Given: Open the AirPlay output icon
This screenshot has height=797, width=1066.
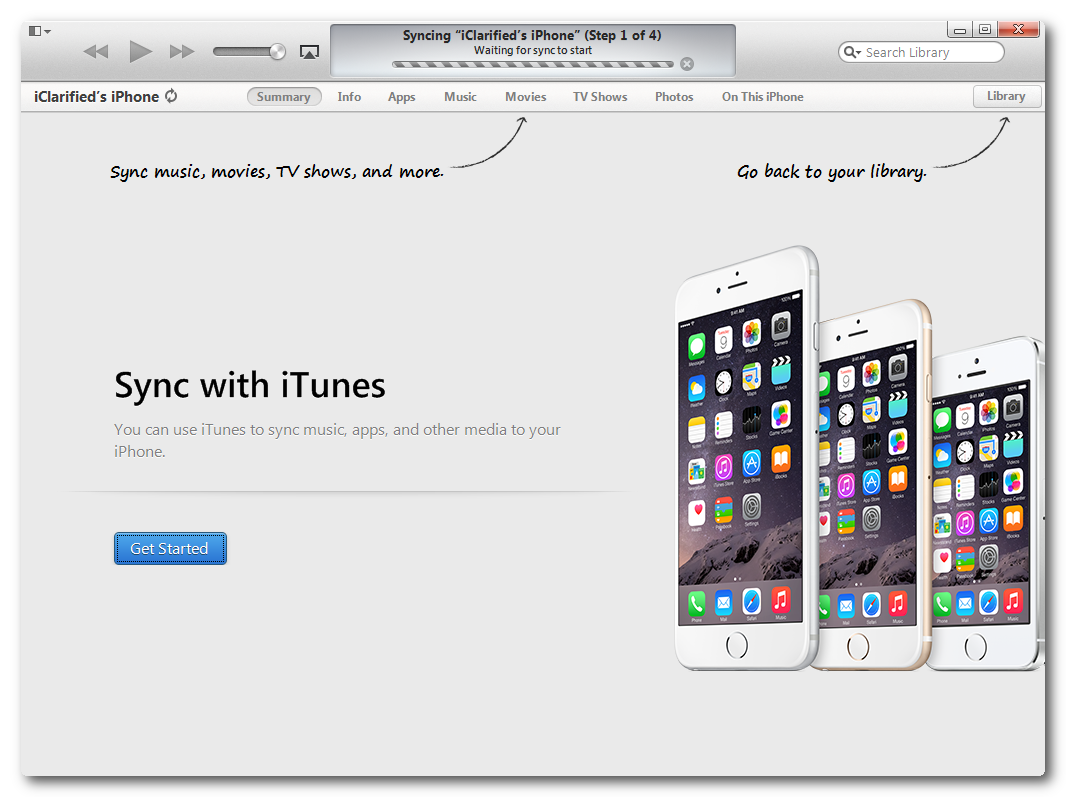Looking at the screenshot, I should tap(309, 52).
